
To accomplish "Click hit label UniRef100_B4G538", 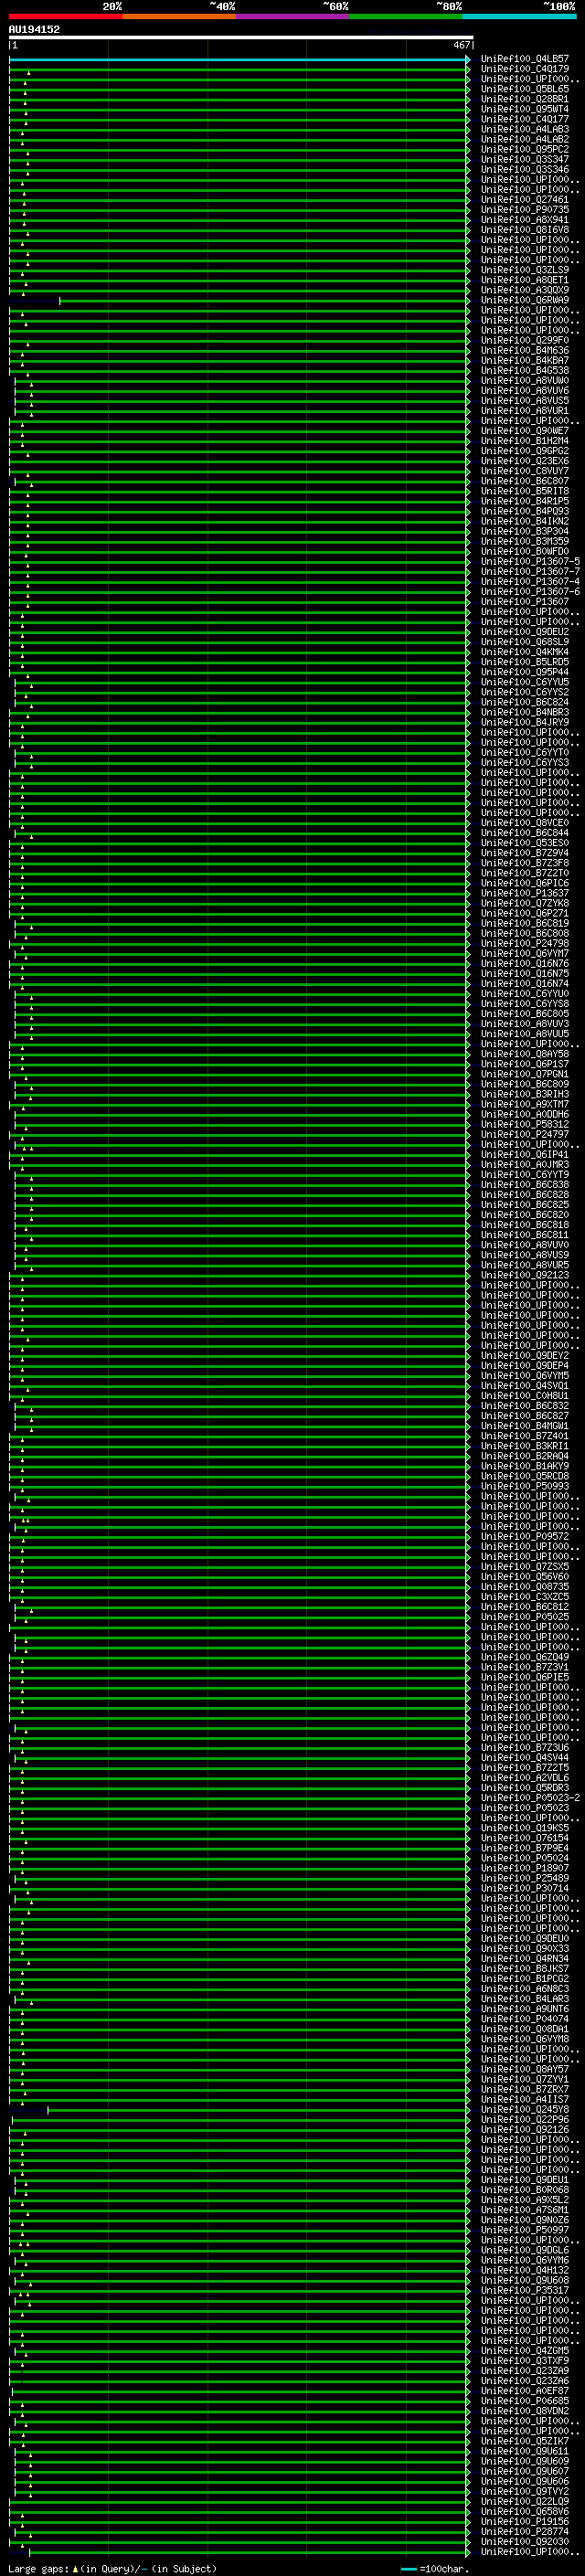I will (524, 371).
